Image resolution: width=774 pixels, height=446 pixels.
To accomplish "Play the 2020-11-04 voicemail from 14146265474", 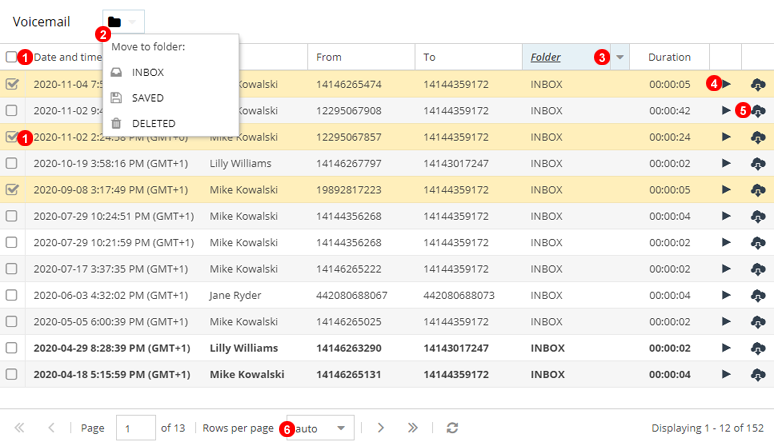I will tap(726, 84).
